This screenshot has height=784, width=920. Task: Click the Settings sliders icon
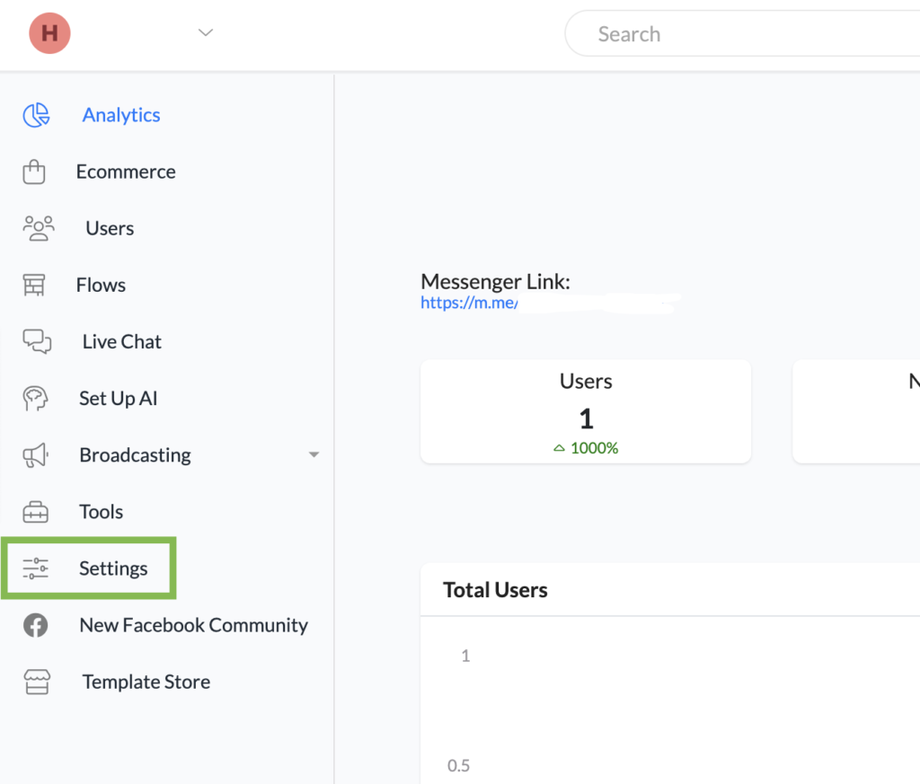[x=35, y=569]
